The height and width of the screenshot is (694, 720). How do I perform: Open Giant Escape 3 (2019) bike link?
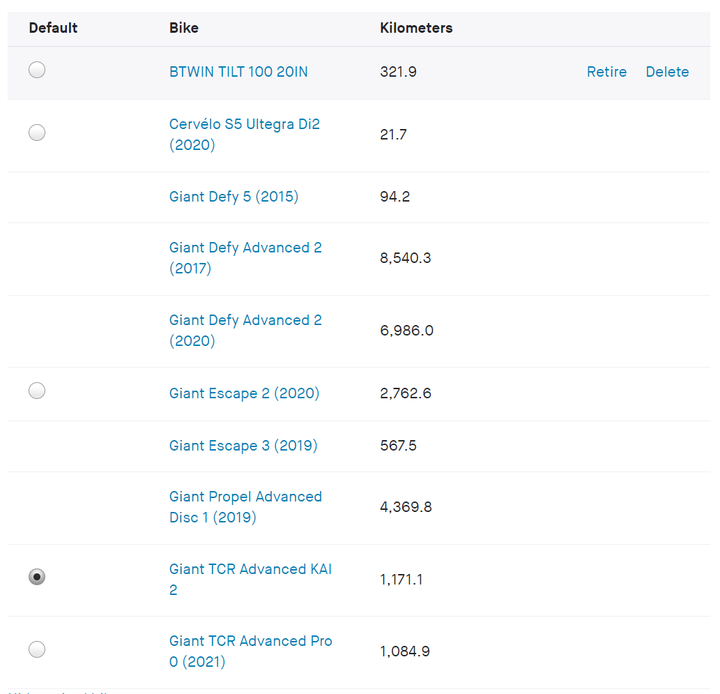[243, 446]
